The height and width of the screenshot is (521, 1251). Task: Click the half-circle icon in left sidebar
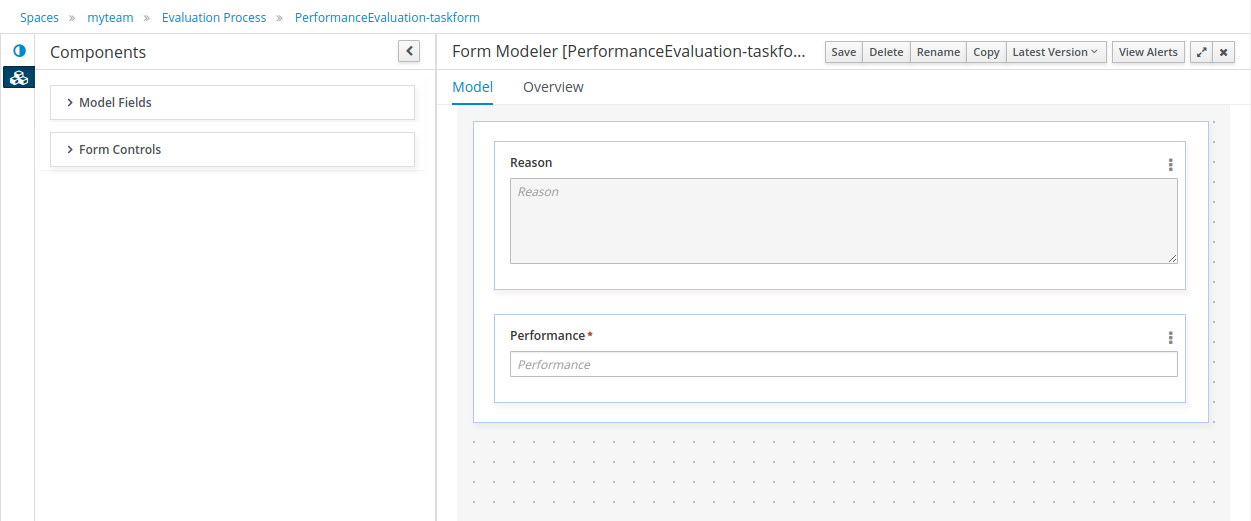pos(19,51)
